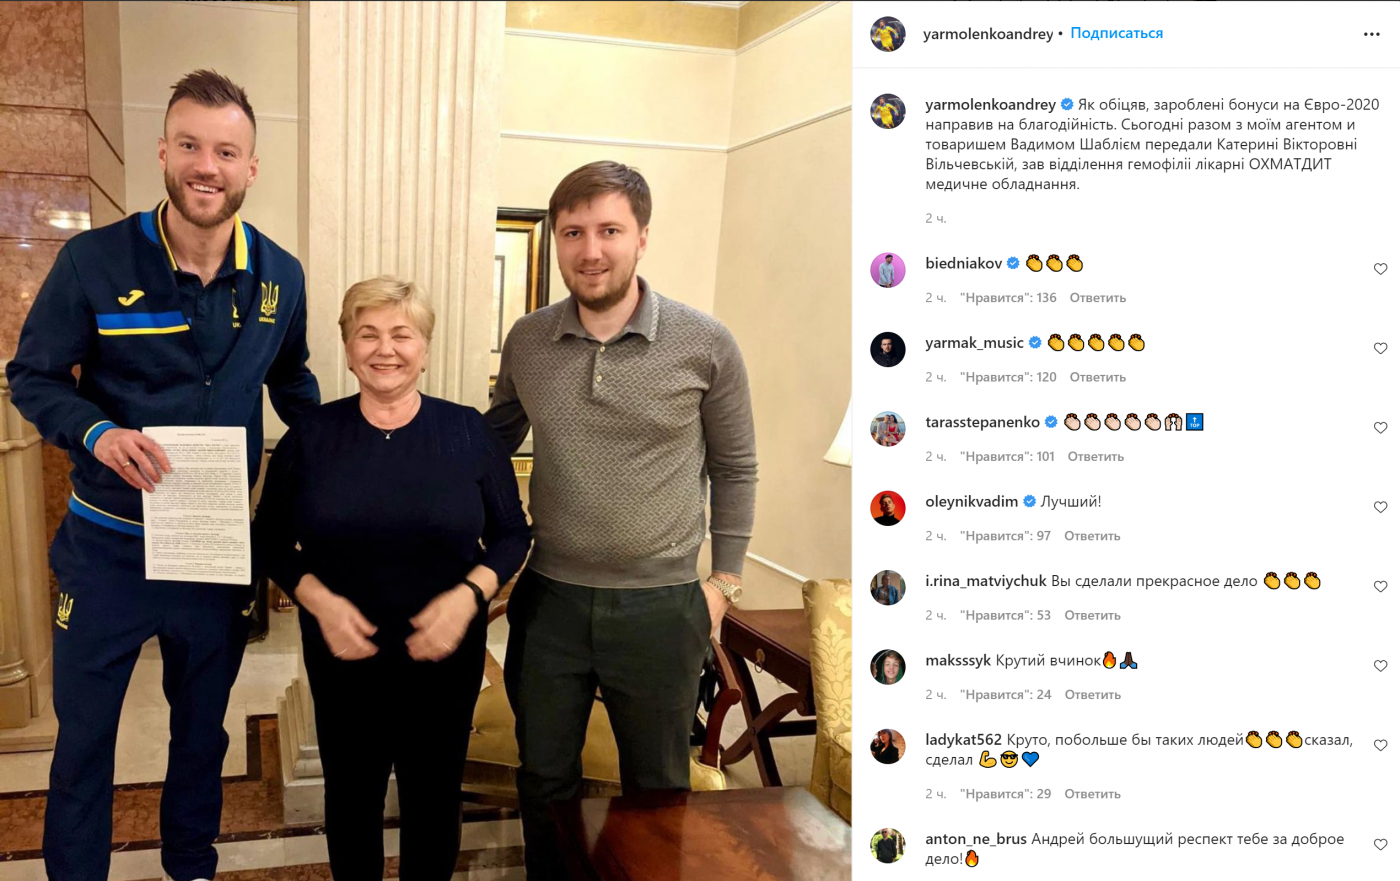Screen dimensions: 1400x881
Task: Tap heart next to oleynikvadim's comment
Action: [x=1380, y=507]
